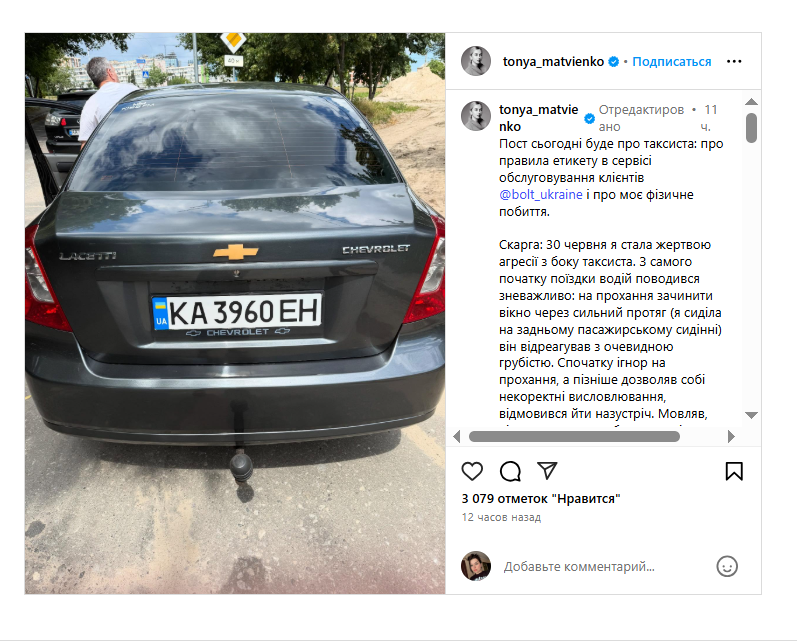The height and width of the screenshot is (642, 797).
Task: Save post with bookmark icon
Action: click(x=734, y=471)
